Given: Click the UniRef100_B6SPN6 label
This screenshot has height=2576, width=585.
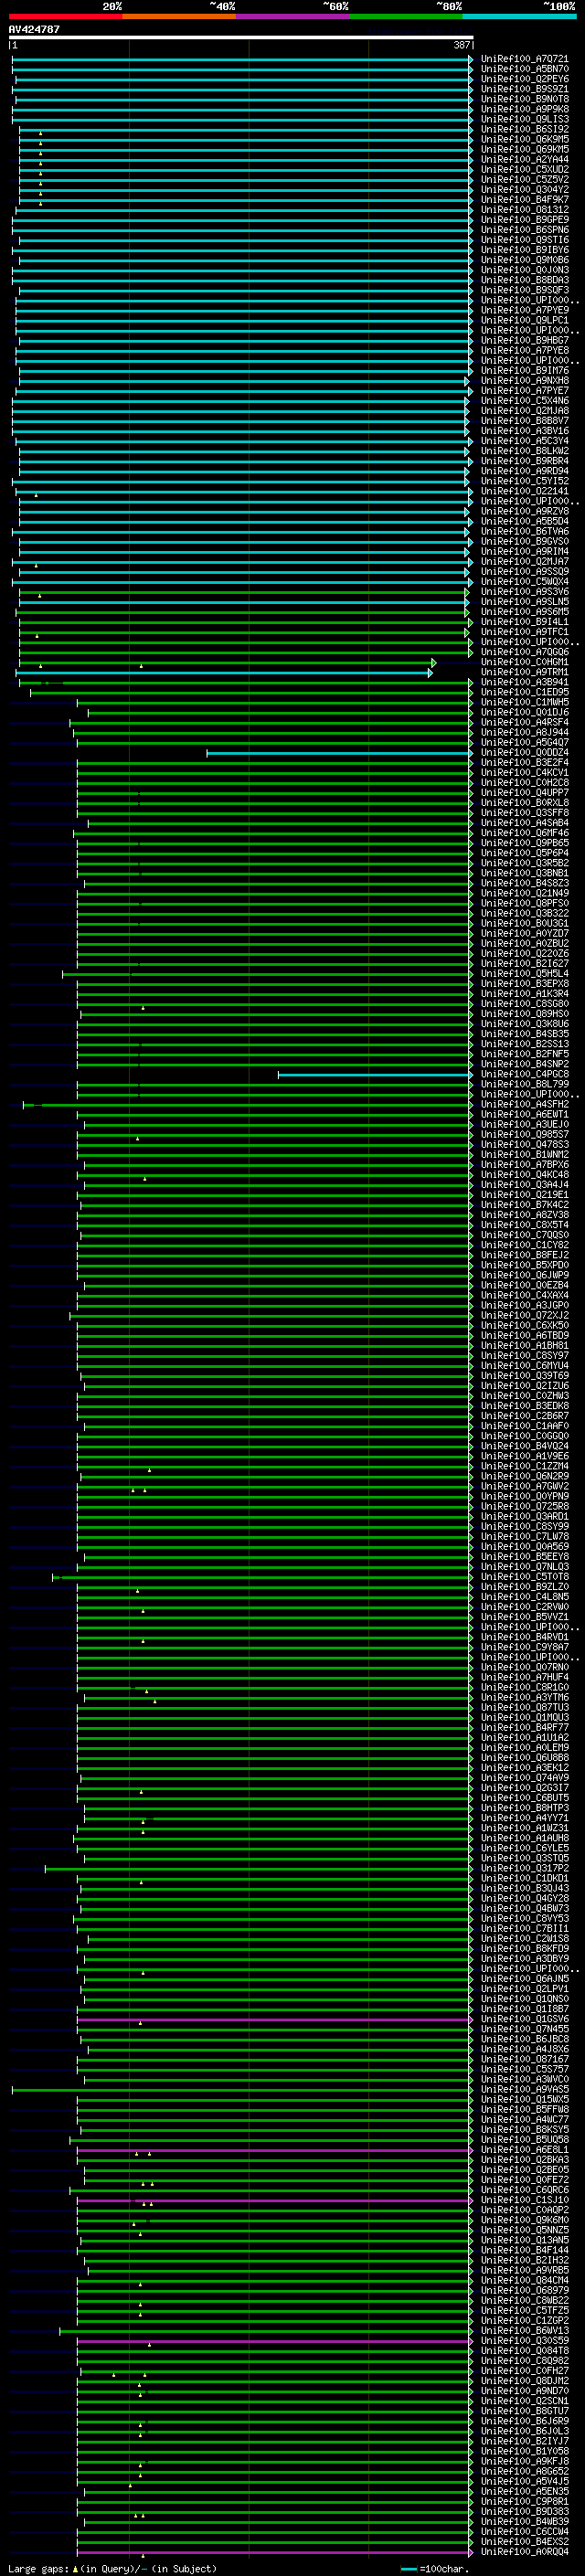Looking at the screenshot, I should (525, 230).
